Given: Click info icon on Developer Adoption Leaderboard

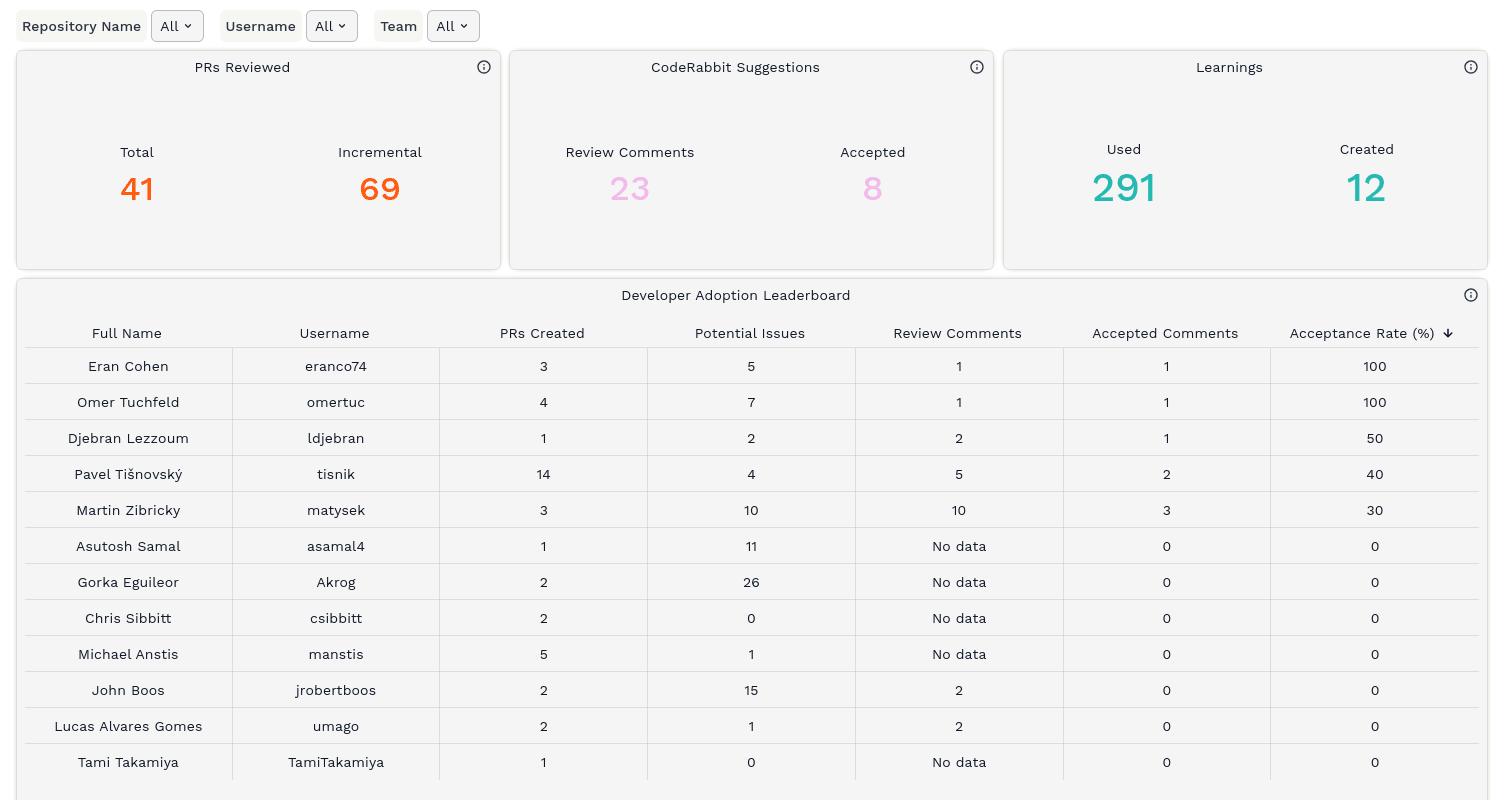Looking at the screenshot, I should [x=1471, y=295].
